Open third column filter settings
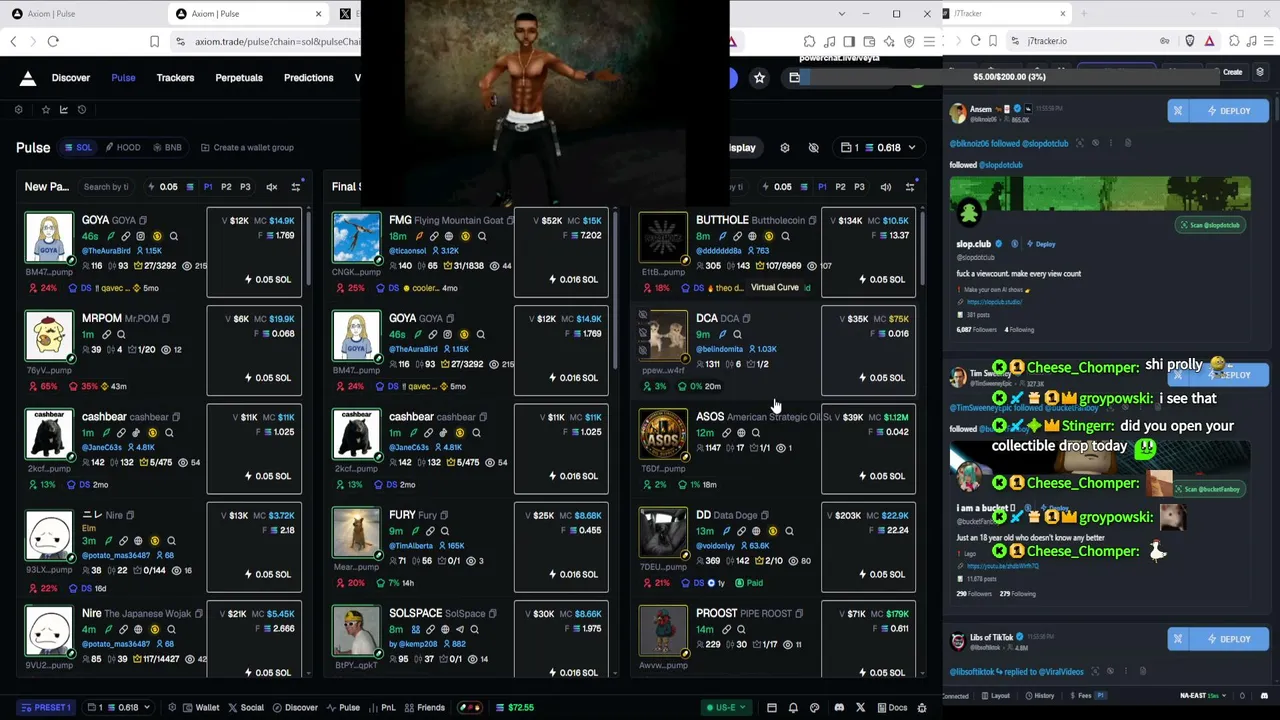This screenshot has width=1280, height=720. 910,187
